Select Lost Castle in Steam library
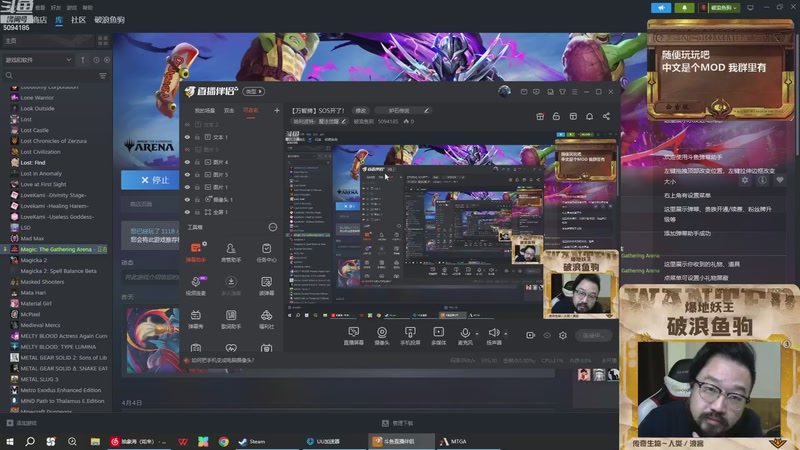This screenshot has width=800, height=450. [x=35, y=130]
